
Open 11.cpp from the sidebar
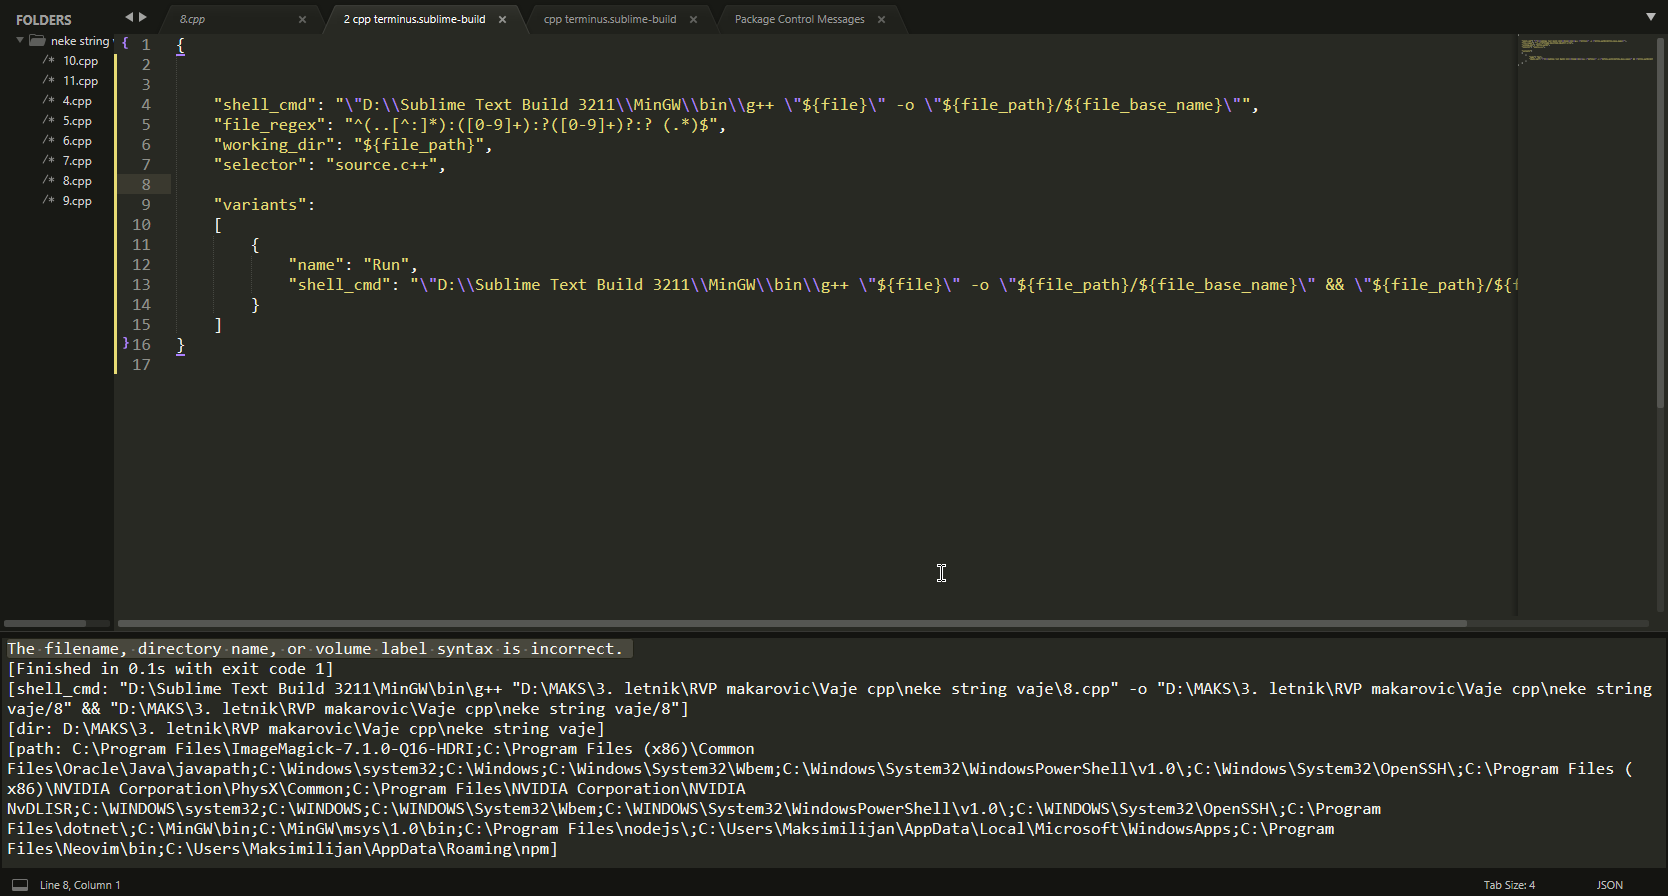(x=80, y=81)
